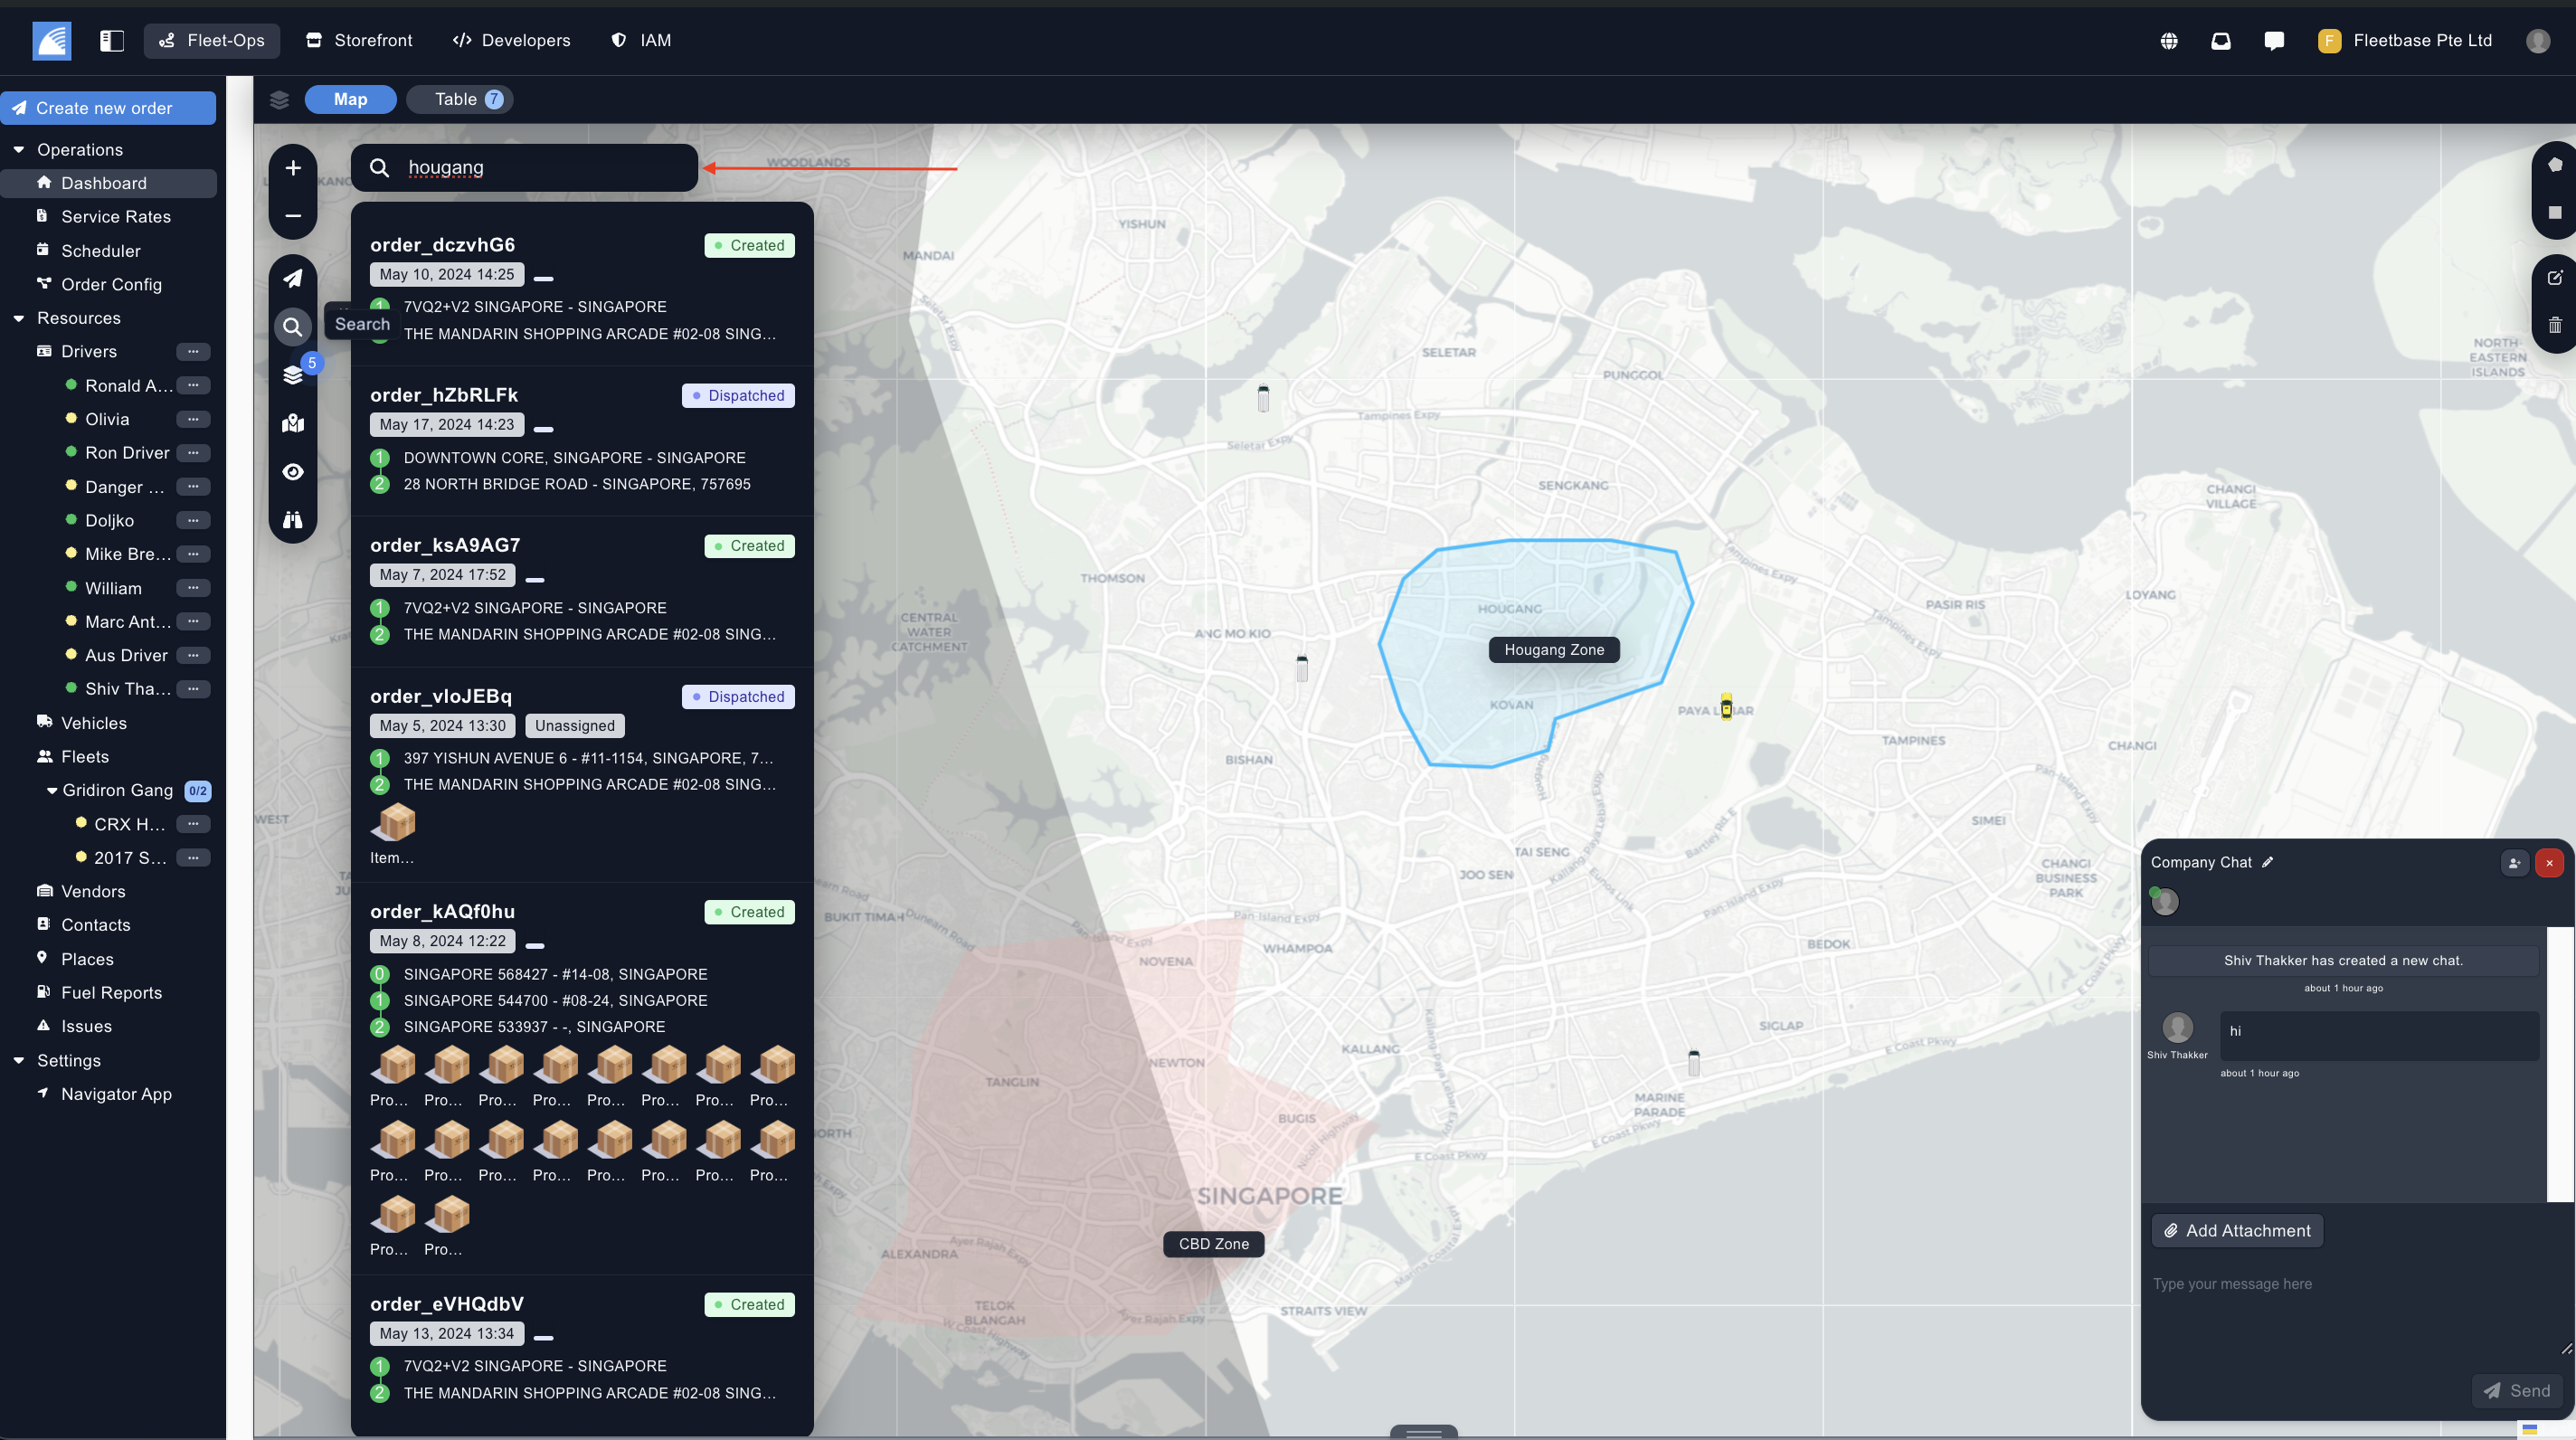Screen dimensions: 2576x1440
Task: Click the Send message button
Action: click(x=2517, y=1391)
